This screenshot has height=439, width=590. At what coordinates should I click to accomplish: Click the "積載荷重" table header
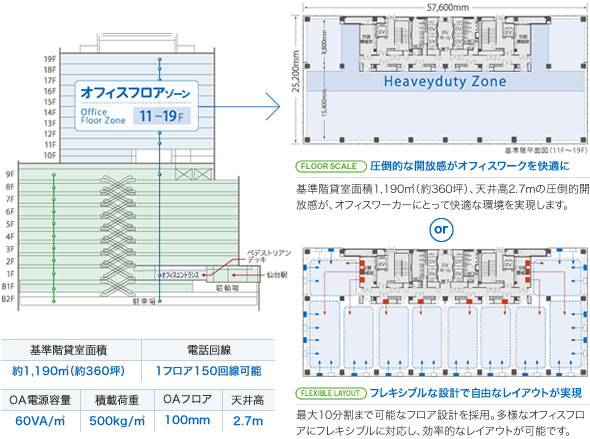pos(117,400)
